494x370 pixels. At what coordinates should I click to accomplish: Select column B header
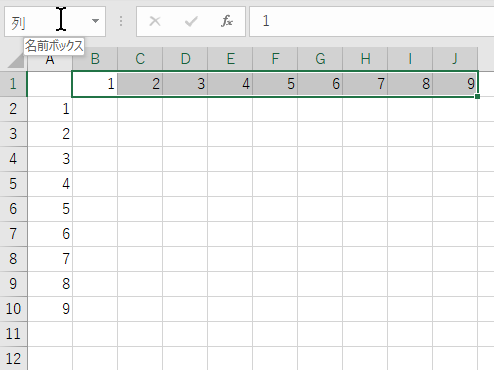[95, 59]
